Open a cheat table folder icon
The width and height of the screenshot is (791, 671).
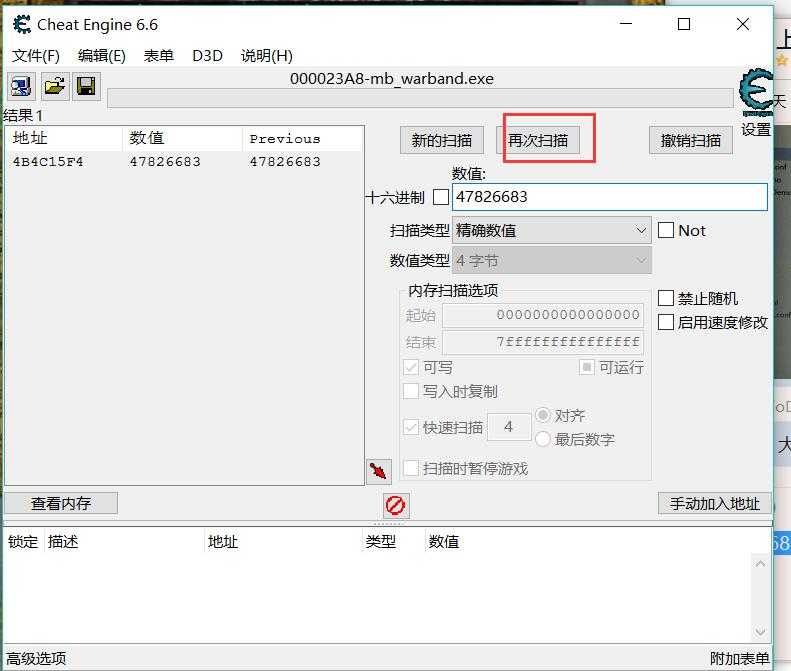pos(54,87)
